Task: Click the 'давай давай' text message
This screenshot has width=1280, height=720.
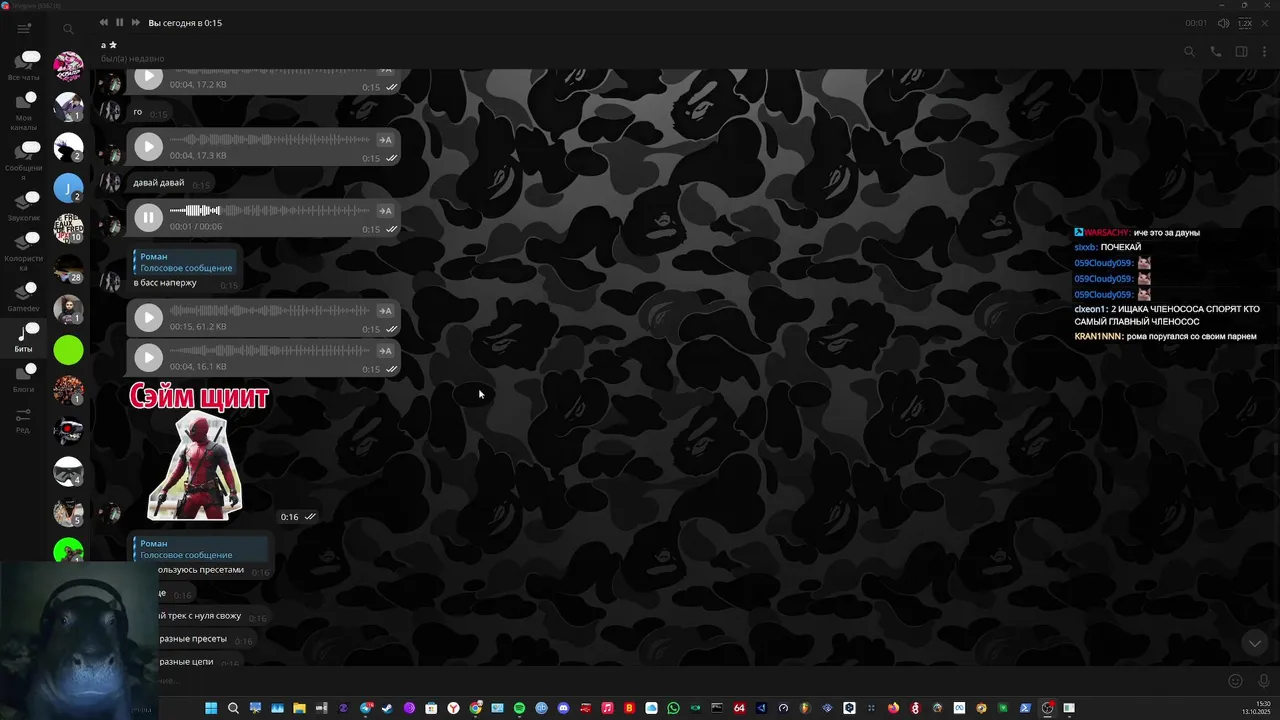Action: (158, 183)
